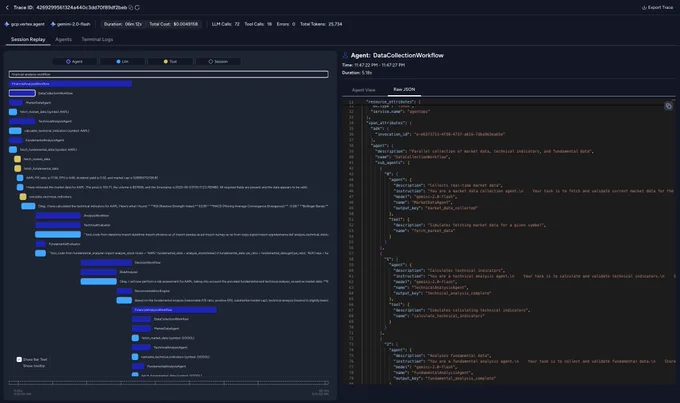Image resolution: width=680 pixels, height=403 pixels.
Task: Click the Duration 06m 12s stat
Action: (x=123, y=24)
